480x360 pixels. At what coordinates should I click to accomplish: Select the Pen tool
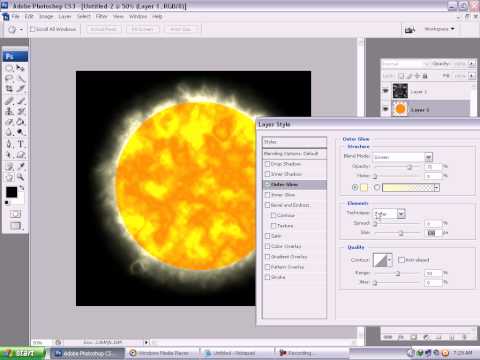pyautogui.click(x=9, y=144)
